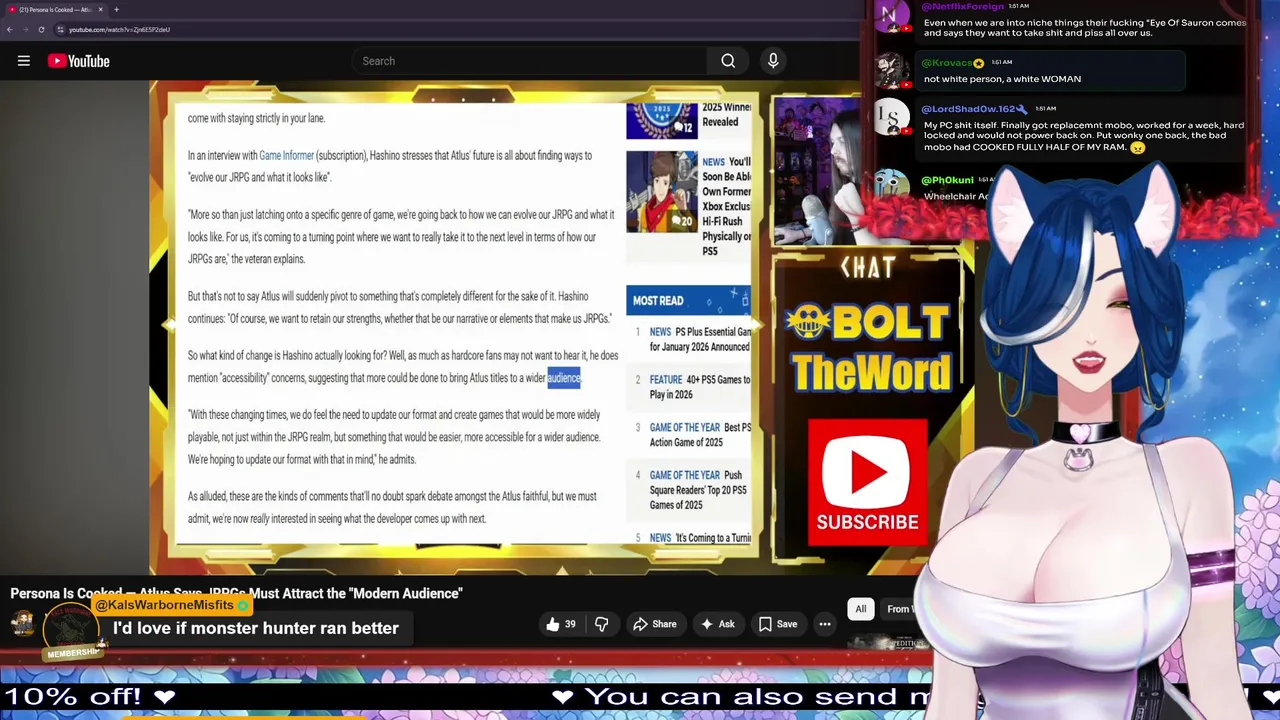
Task: Focus the YouTube Search input field
Action: pyautogui.click(x=529, y=61)
